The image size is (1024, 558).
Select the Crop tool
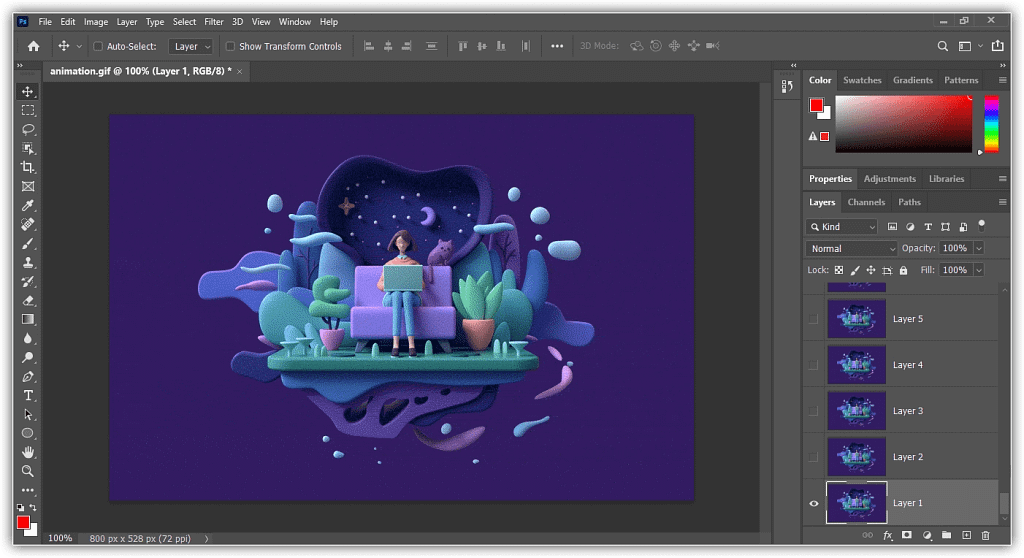tap(28, 167)
